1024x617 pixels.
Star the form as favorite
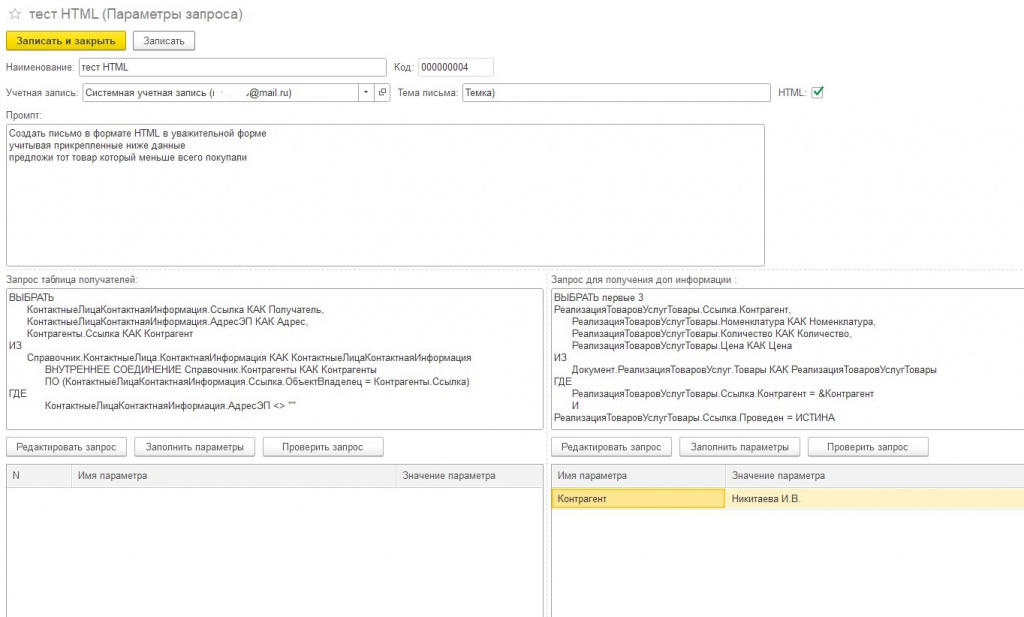point(14,14)
